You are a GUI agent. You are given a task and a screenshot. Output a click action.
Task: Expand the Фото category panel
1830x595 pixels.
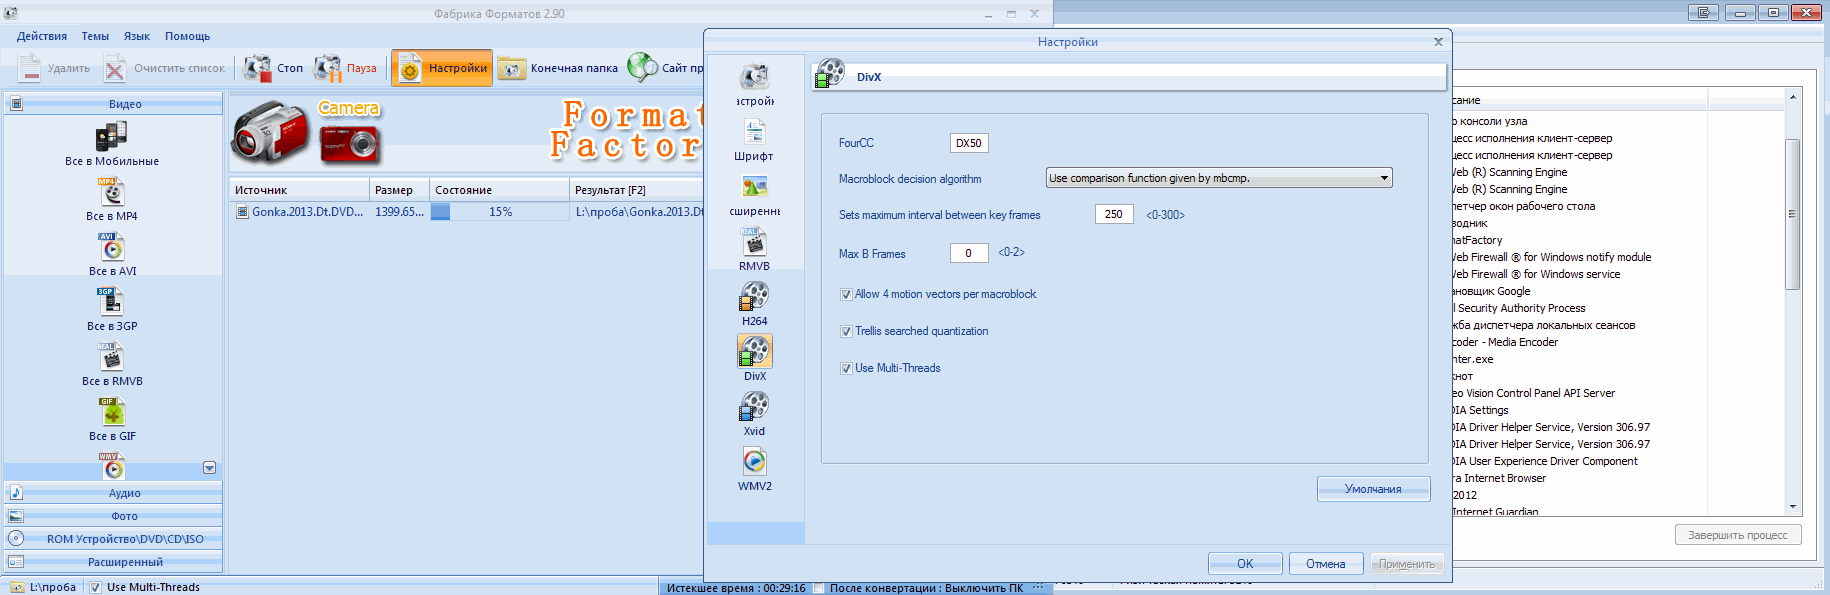click(x=113, y=516)
